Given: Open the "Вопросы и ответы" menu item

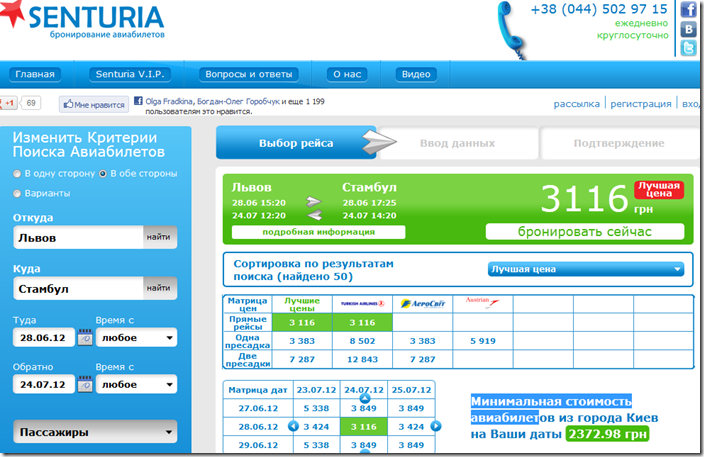Looking at the screenshot, I should pyautogui.click(x=249, y=74).
